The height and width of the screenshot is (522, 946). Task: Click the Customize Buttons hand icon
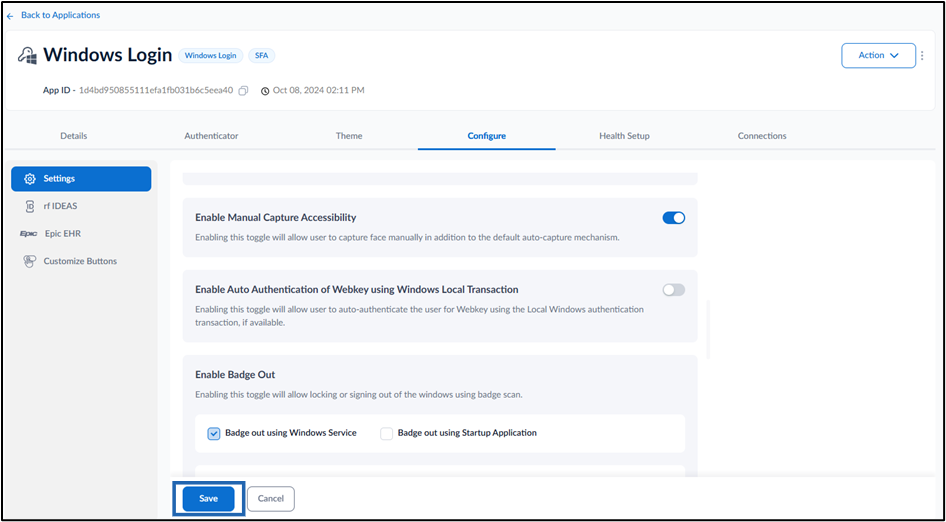[30, 262]
